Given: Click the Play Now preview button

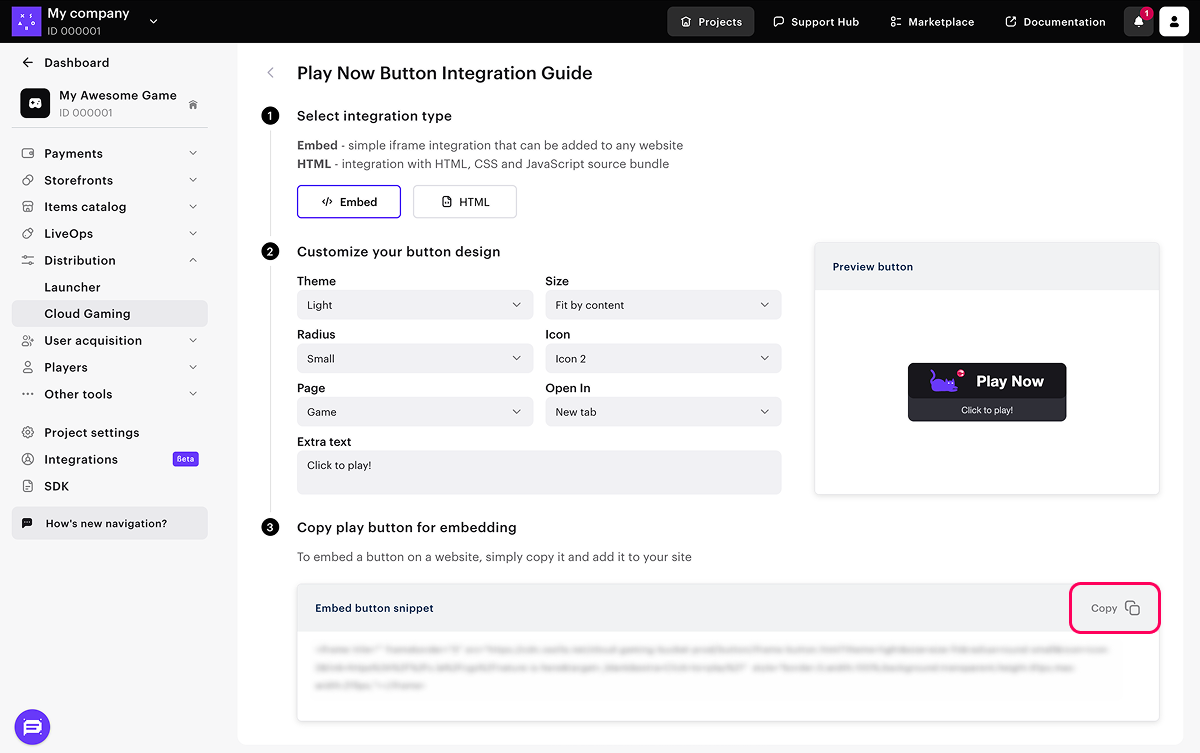Looking at the screenshot, I should (987, 391).
